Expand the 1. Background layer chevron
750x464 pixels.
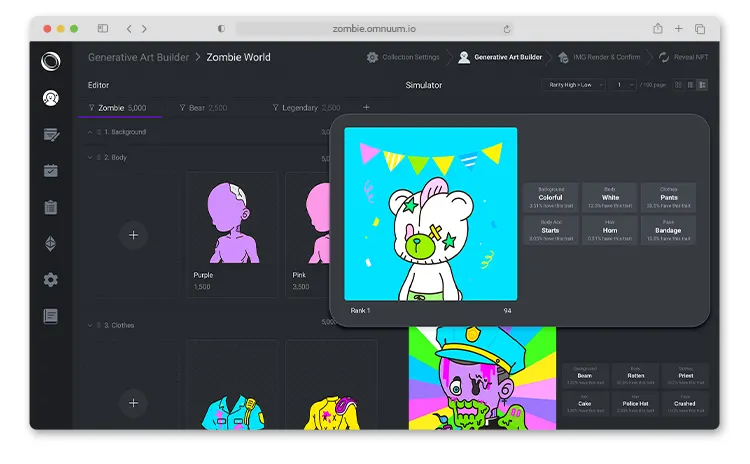pyautogui.click(x=90, y=132)
